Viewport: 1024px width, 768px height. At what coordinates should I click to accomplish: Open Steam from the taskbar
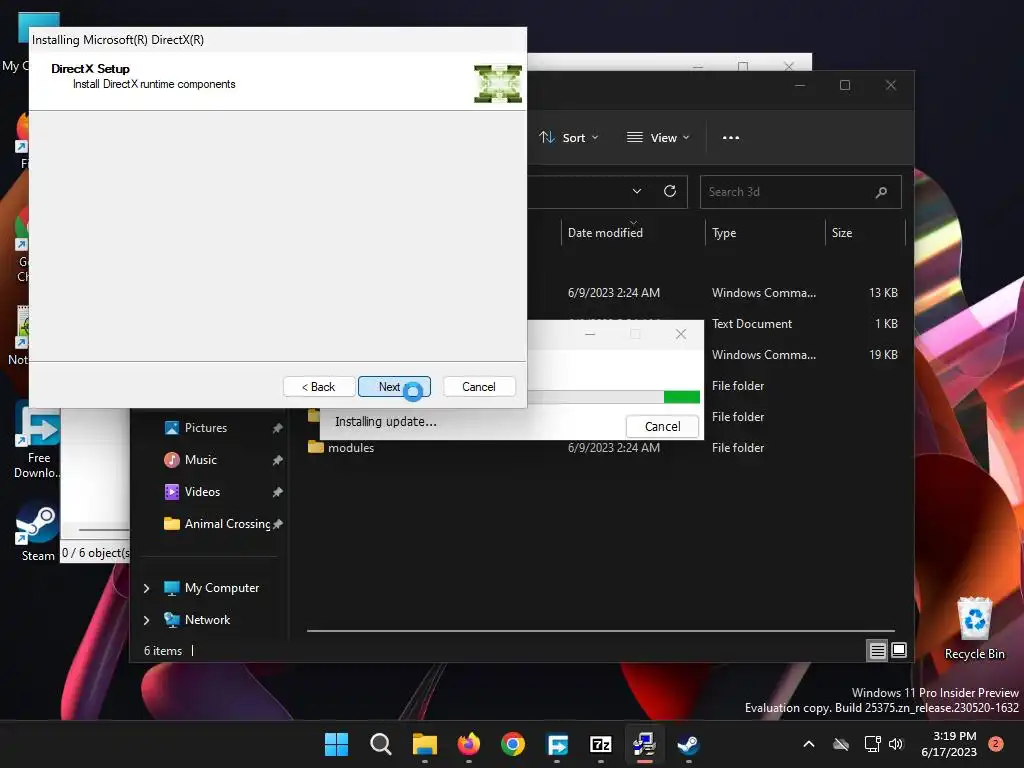point(688,744)
